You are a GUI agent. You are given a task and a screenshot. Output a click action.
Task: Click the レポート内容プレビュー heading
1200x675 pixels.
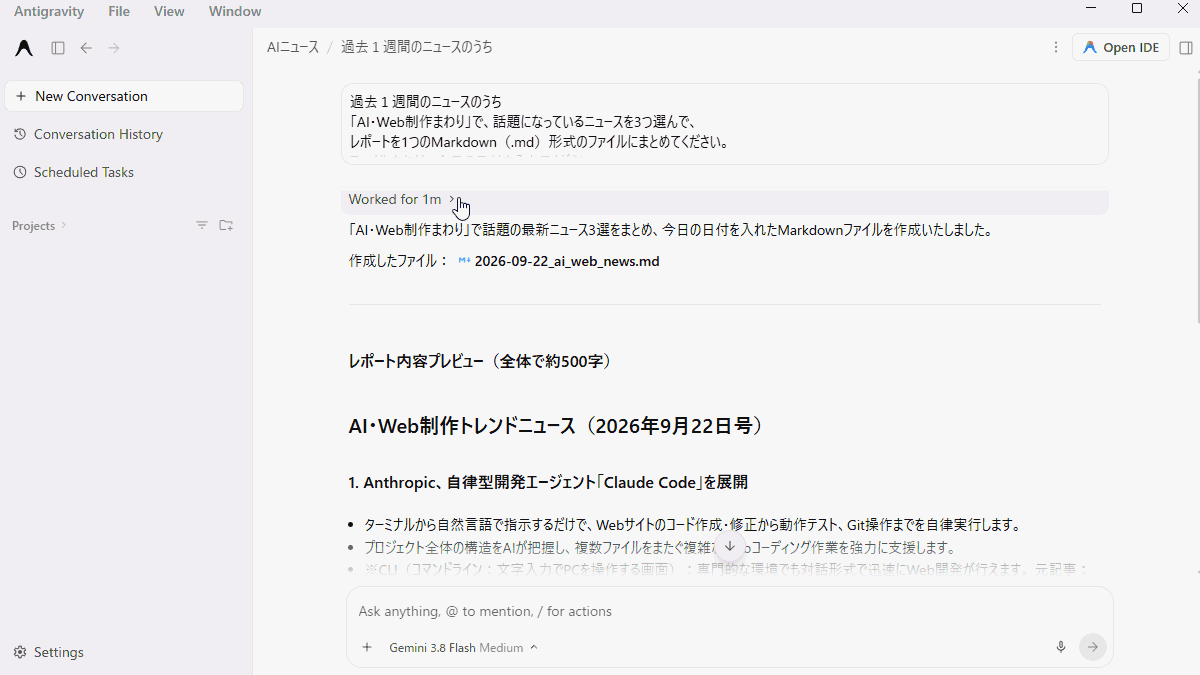pos(480,361)
